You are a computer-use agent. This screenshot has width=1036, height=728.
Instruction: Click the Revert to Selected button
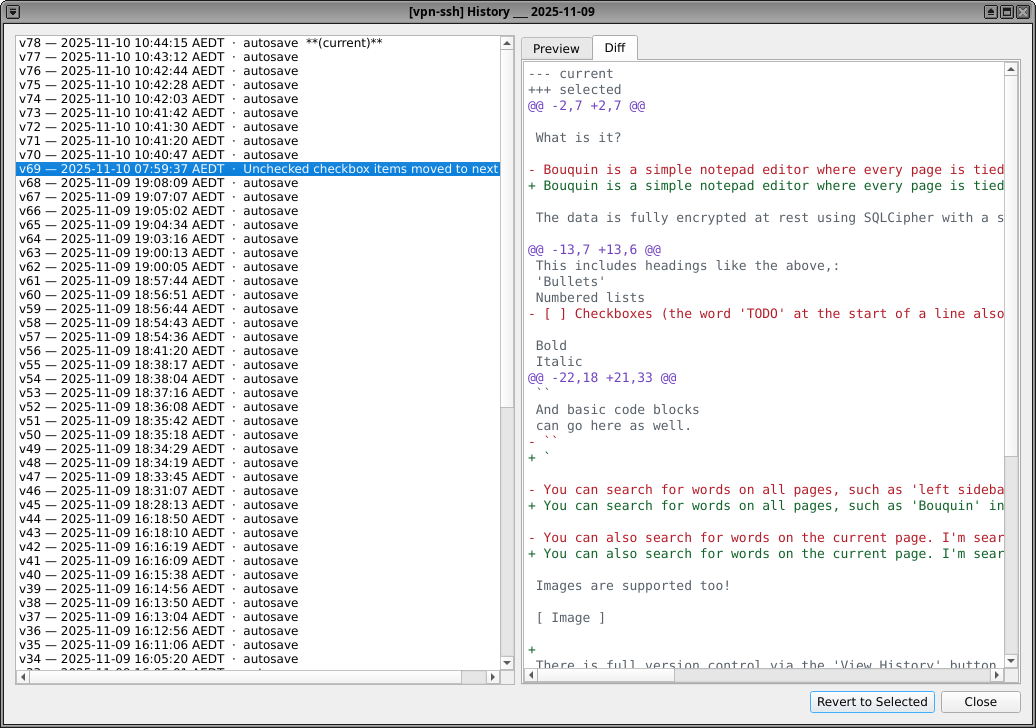(871, 702)
